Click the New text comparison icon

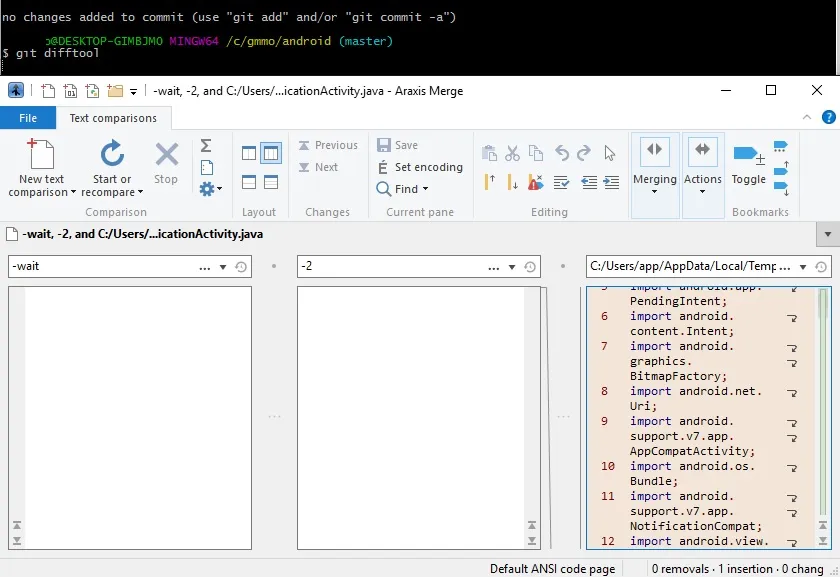point(41,155)
